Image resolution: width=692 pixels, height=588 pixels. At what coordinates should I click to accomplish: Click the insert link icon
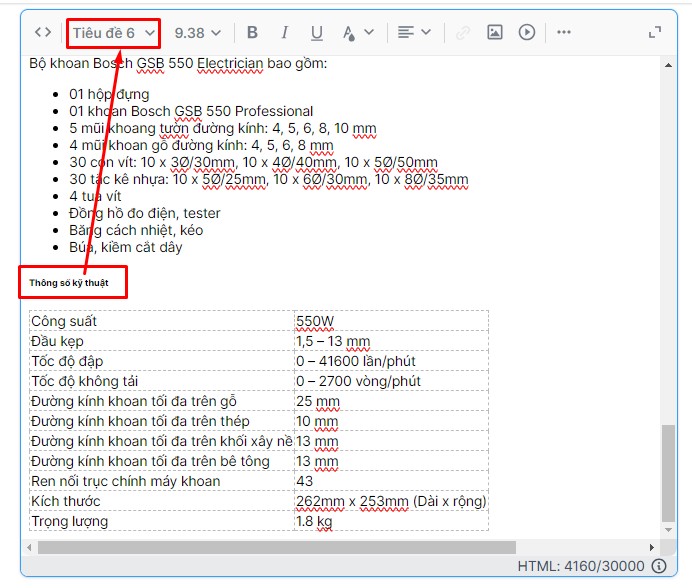point(463,33)
